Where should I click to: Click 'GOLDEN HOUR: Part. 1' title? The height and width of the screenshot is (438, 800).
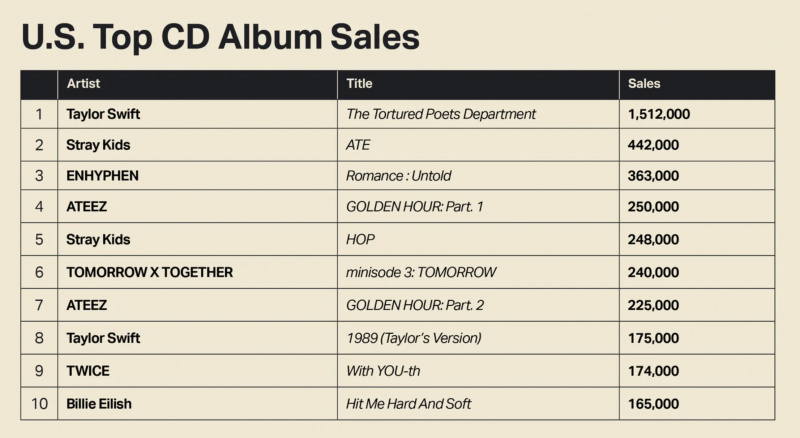coord(414,207)
